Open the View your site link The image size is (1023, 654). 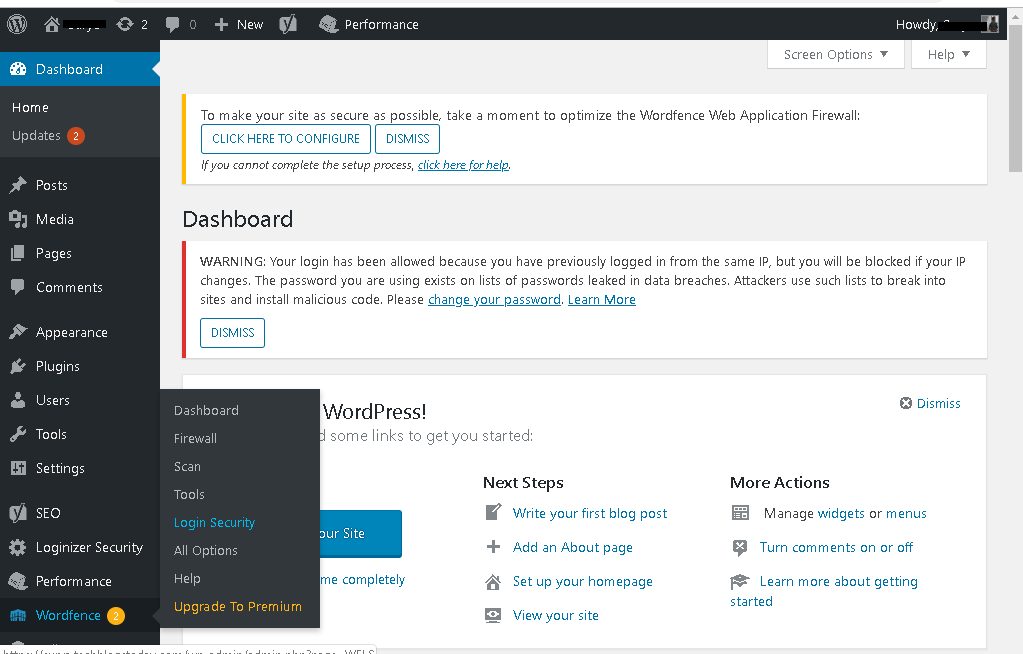click(556, 615)
